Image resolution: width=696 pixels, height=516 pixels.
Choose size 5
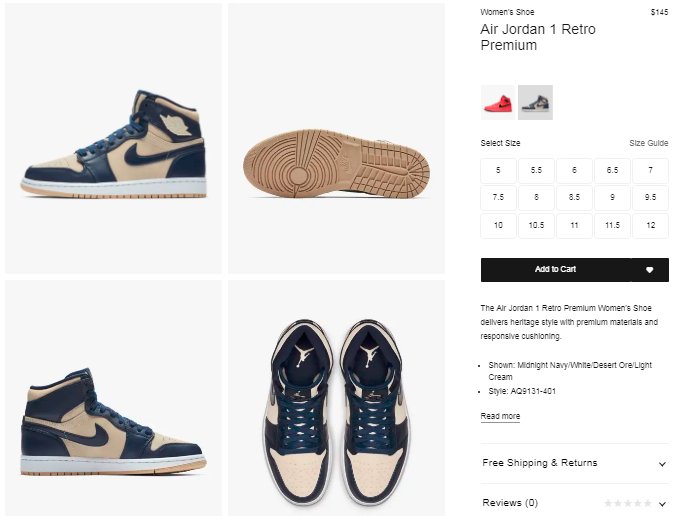point(498,171)
